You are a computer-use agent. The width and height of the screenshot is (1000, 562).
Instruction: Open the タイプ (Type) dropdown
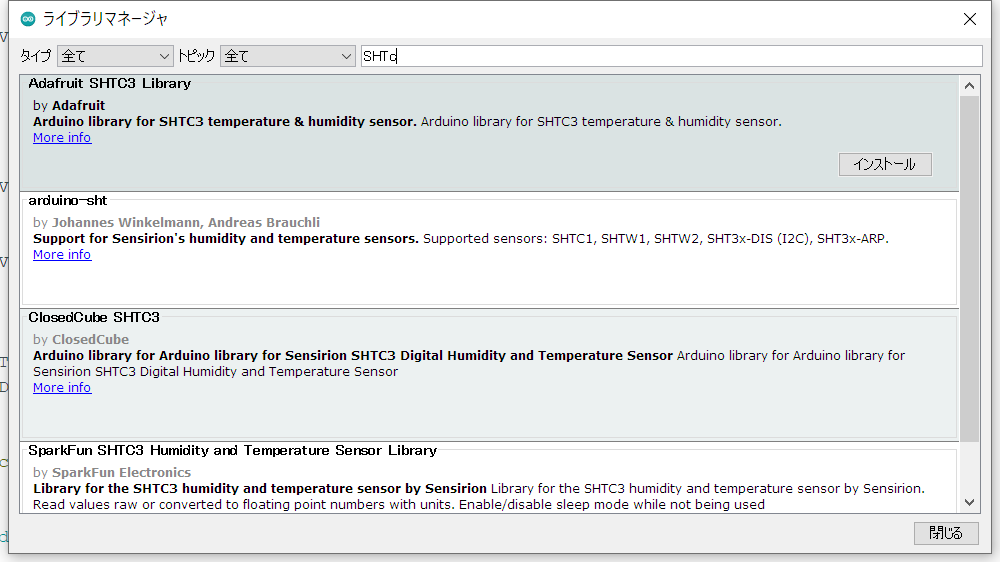[x=115, y=56]
